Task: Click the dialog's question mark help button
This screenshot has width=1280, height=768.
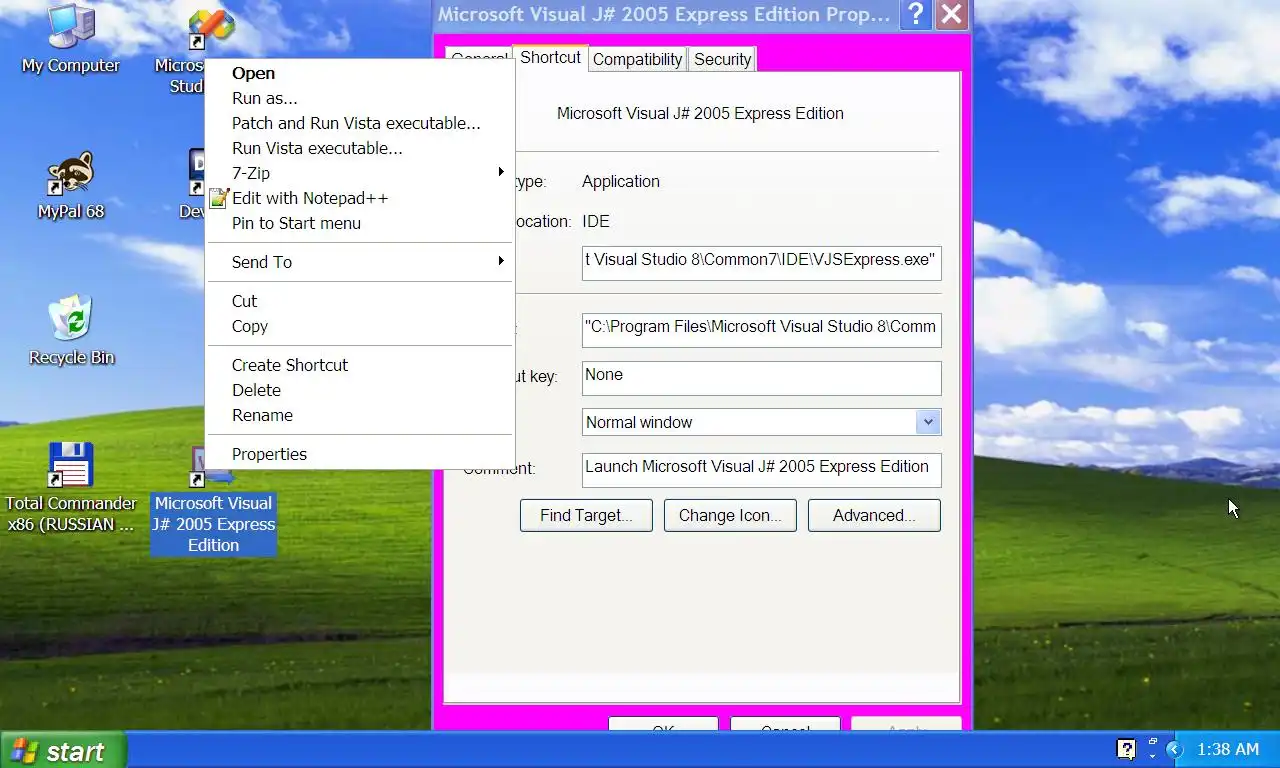Action: tap(916, 15)
